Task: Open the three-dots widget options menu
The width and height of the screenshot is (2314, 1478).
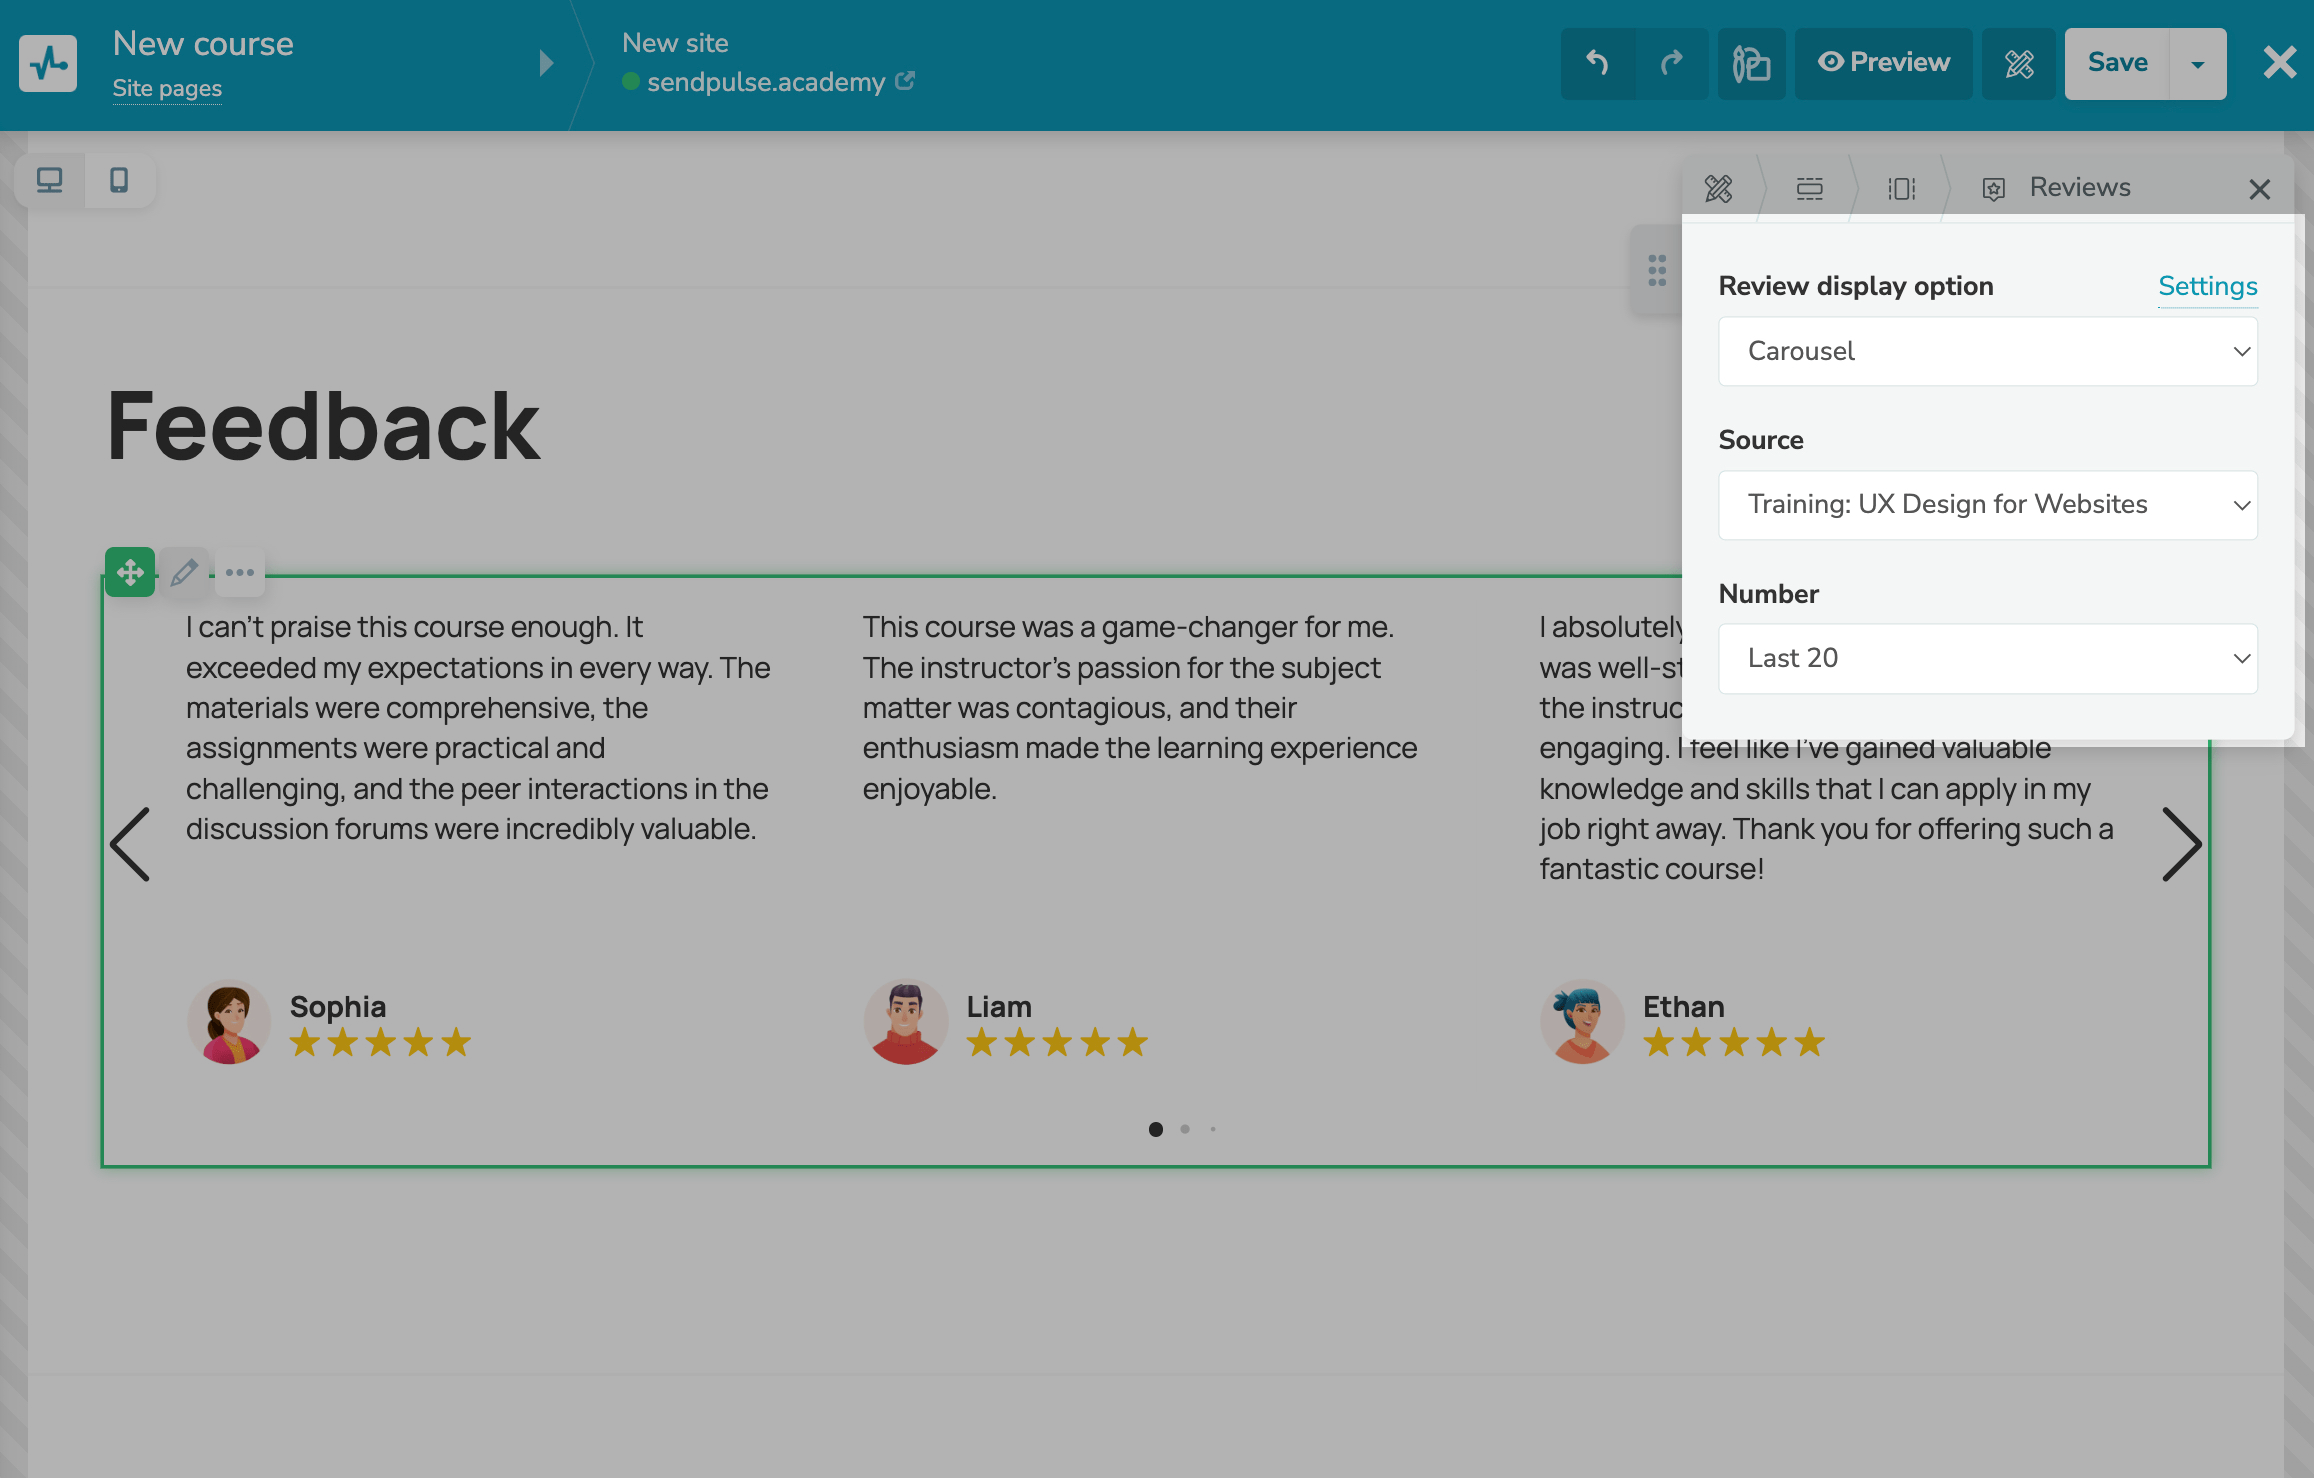Action: click(240, 572)
